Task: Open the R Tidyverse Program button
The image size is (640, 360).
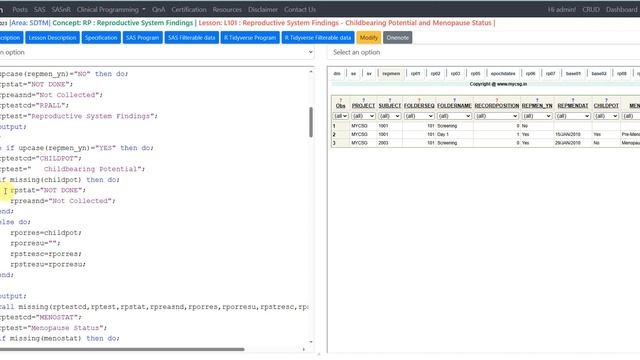Action: 250,38
